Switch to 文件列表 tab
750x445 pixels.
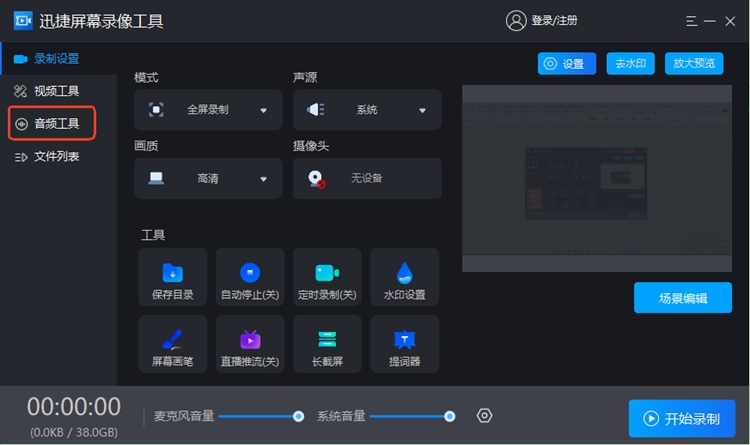pyautogui.click(x=58, y=156)
